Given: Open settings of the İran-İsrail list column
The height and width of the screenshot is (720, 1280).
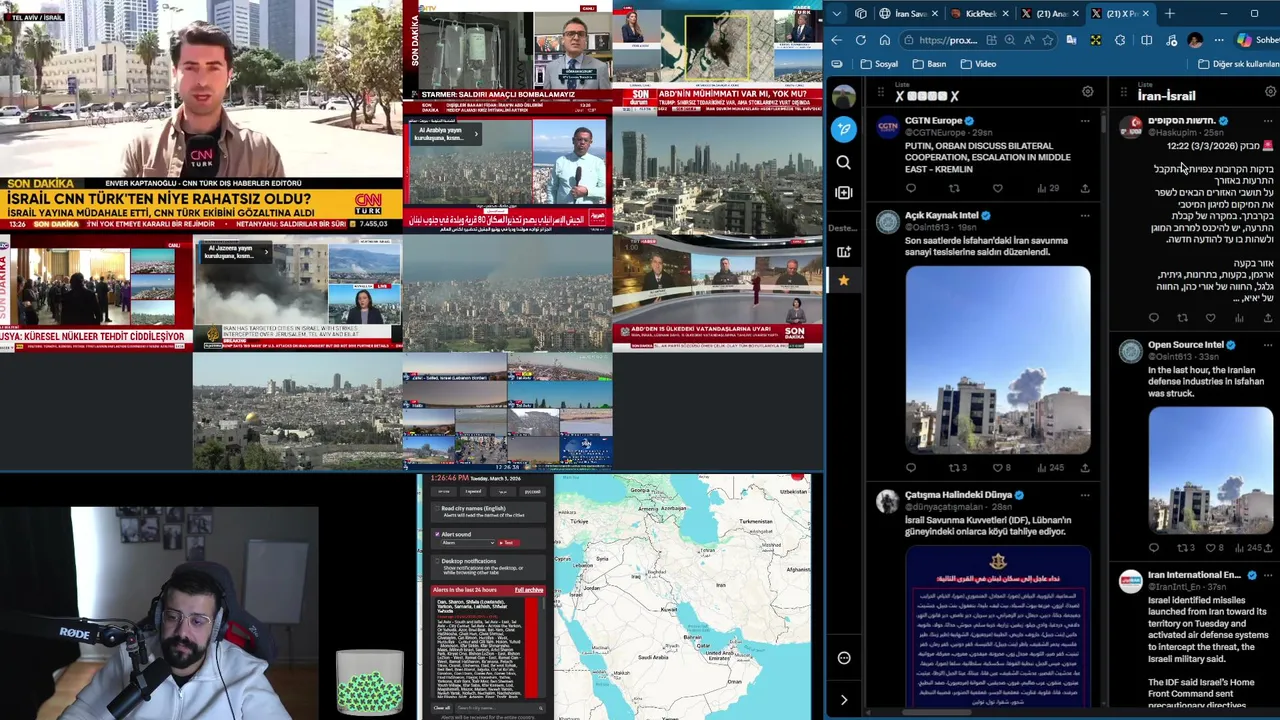Looking at the screenshot, I should (1270, 92).
